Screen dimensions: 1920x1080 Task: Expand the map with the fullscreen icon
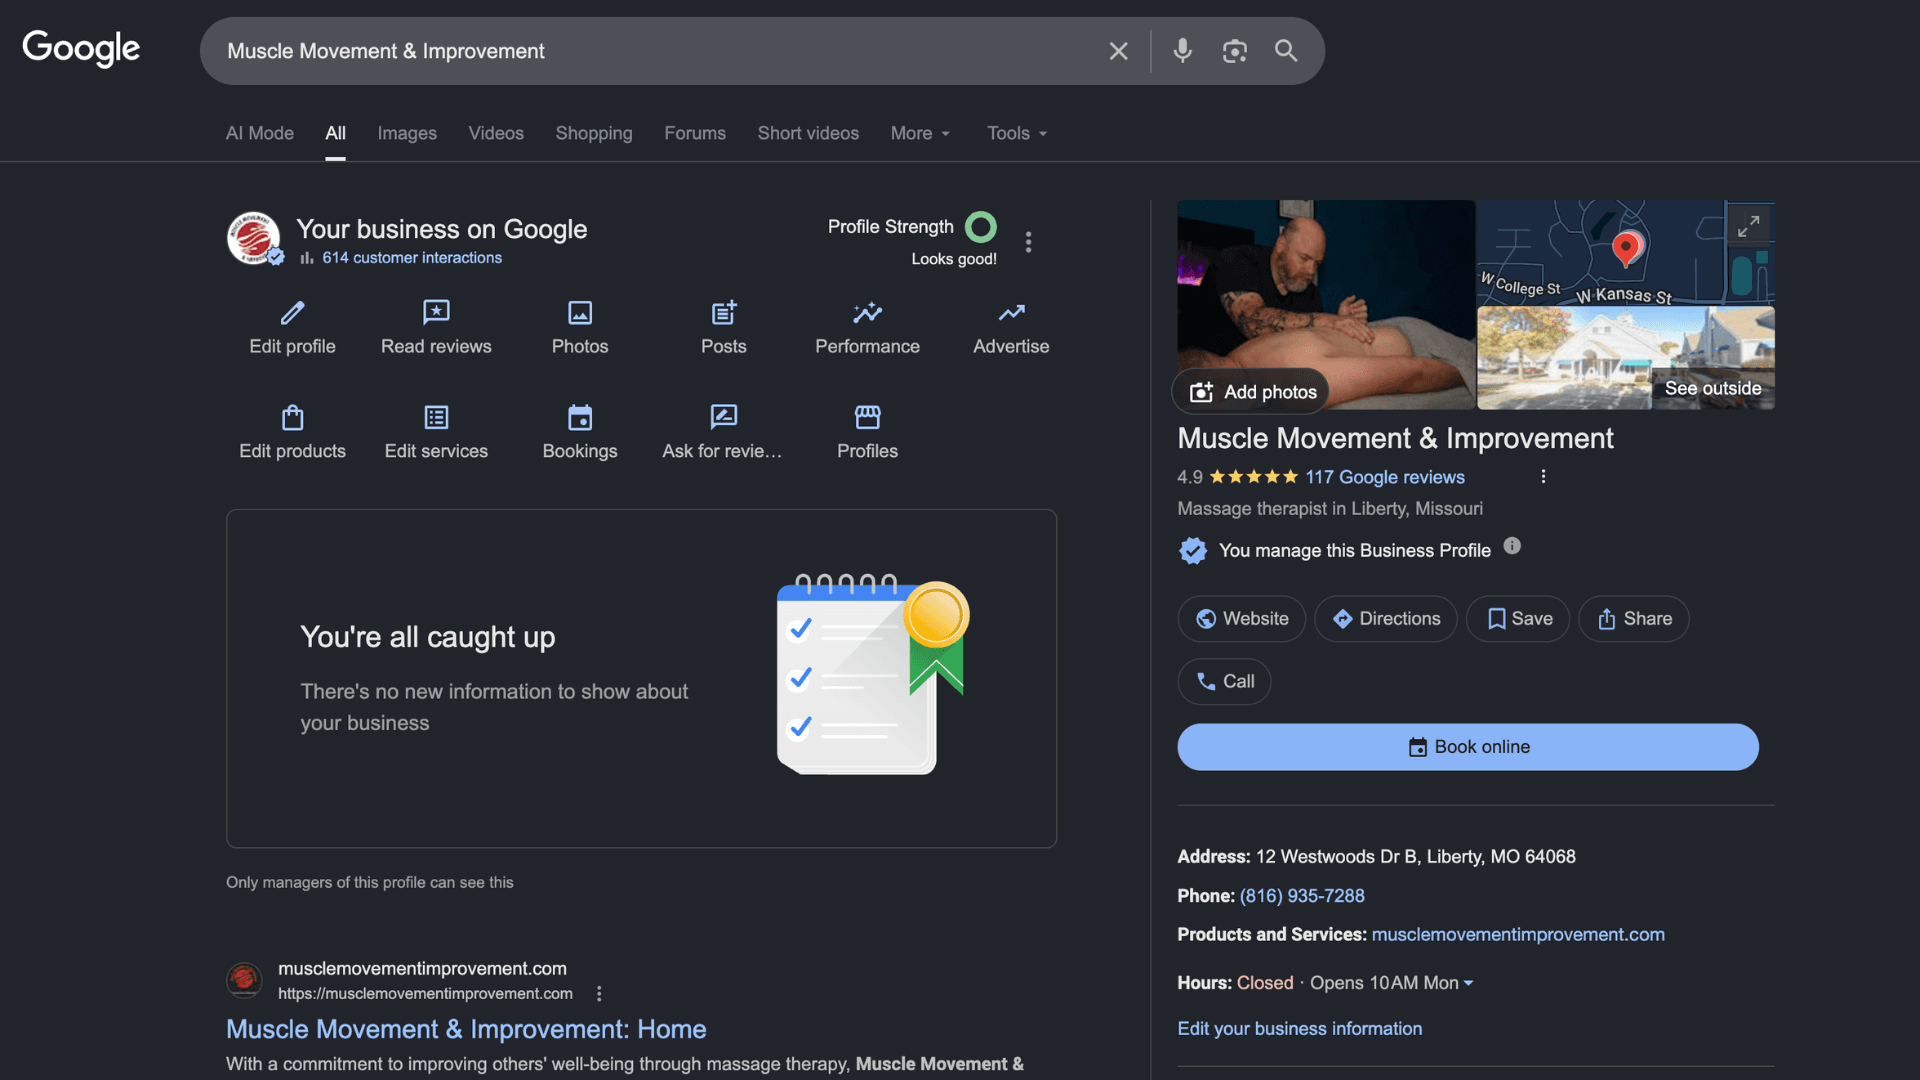1748,227
